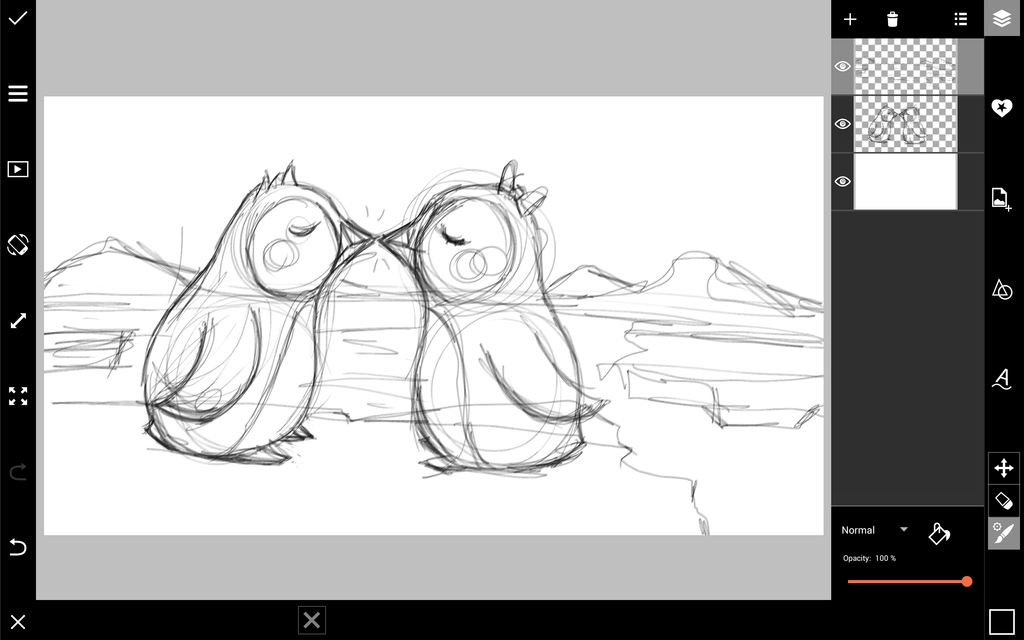Open the hamburger menu
This screenshot has height=640, width=1024.
pyautogui.click(x=18, y=93)
